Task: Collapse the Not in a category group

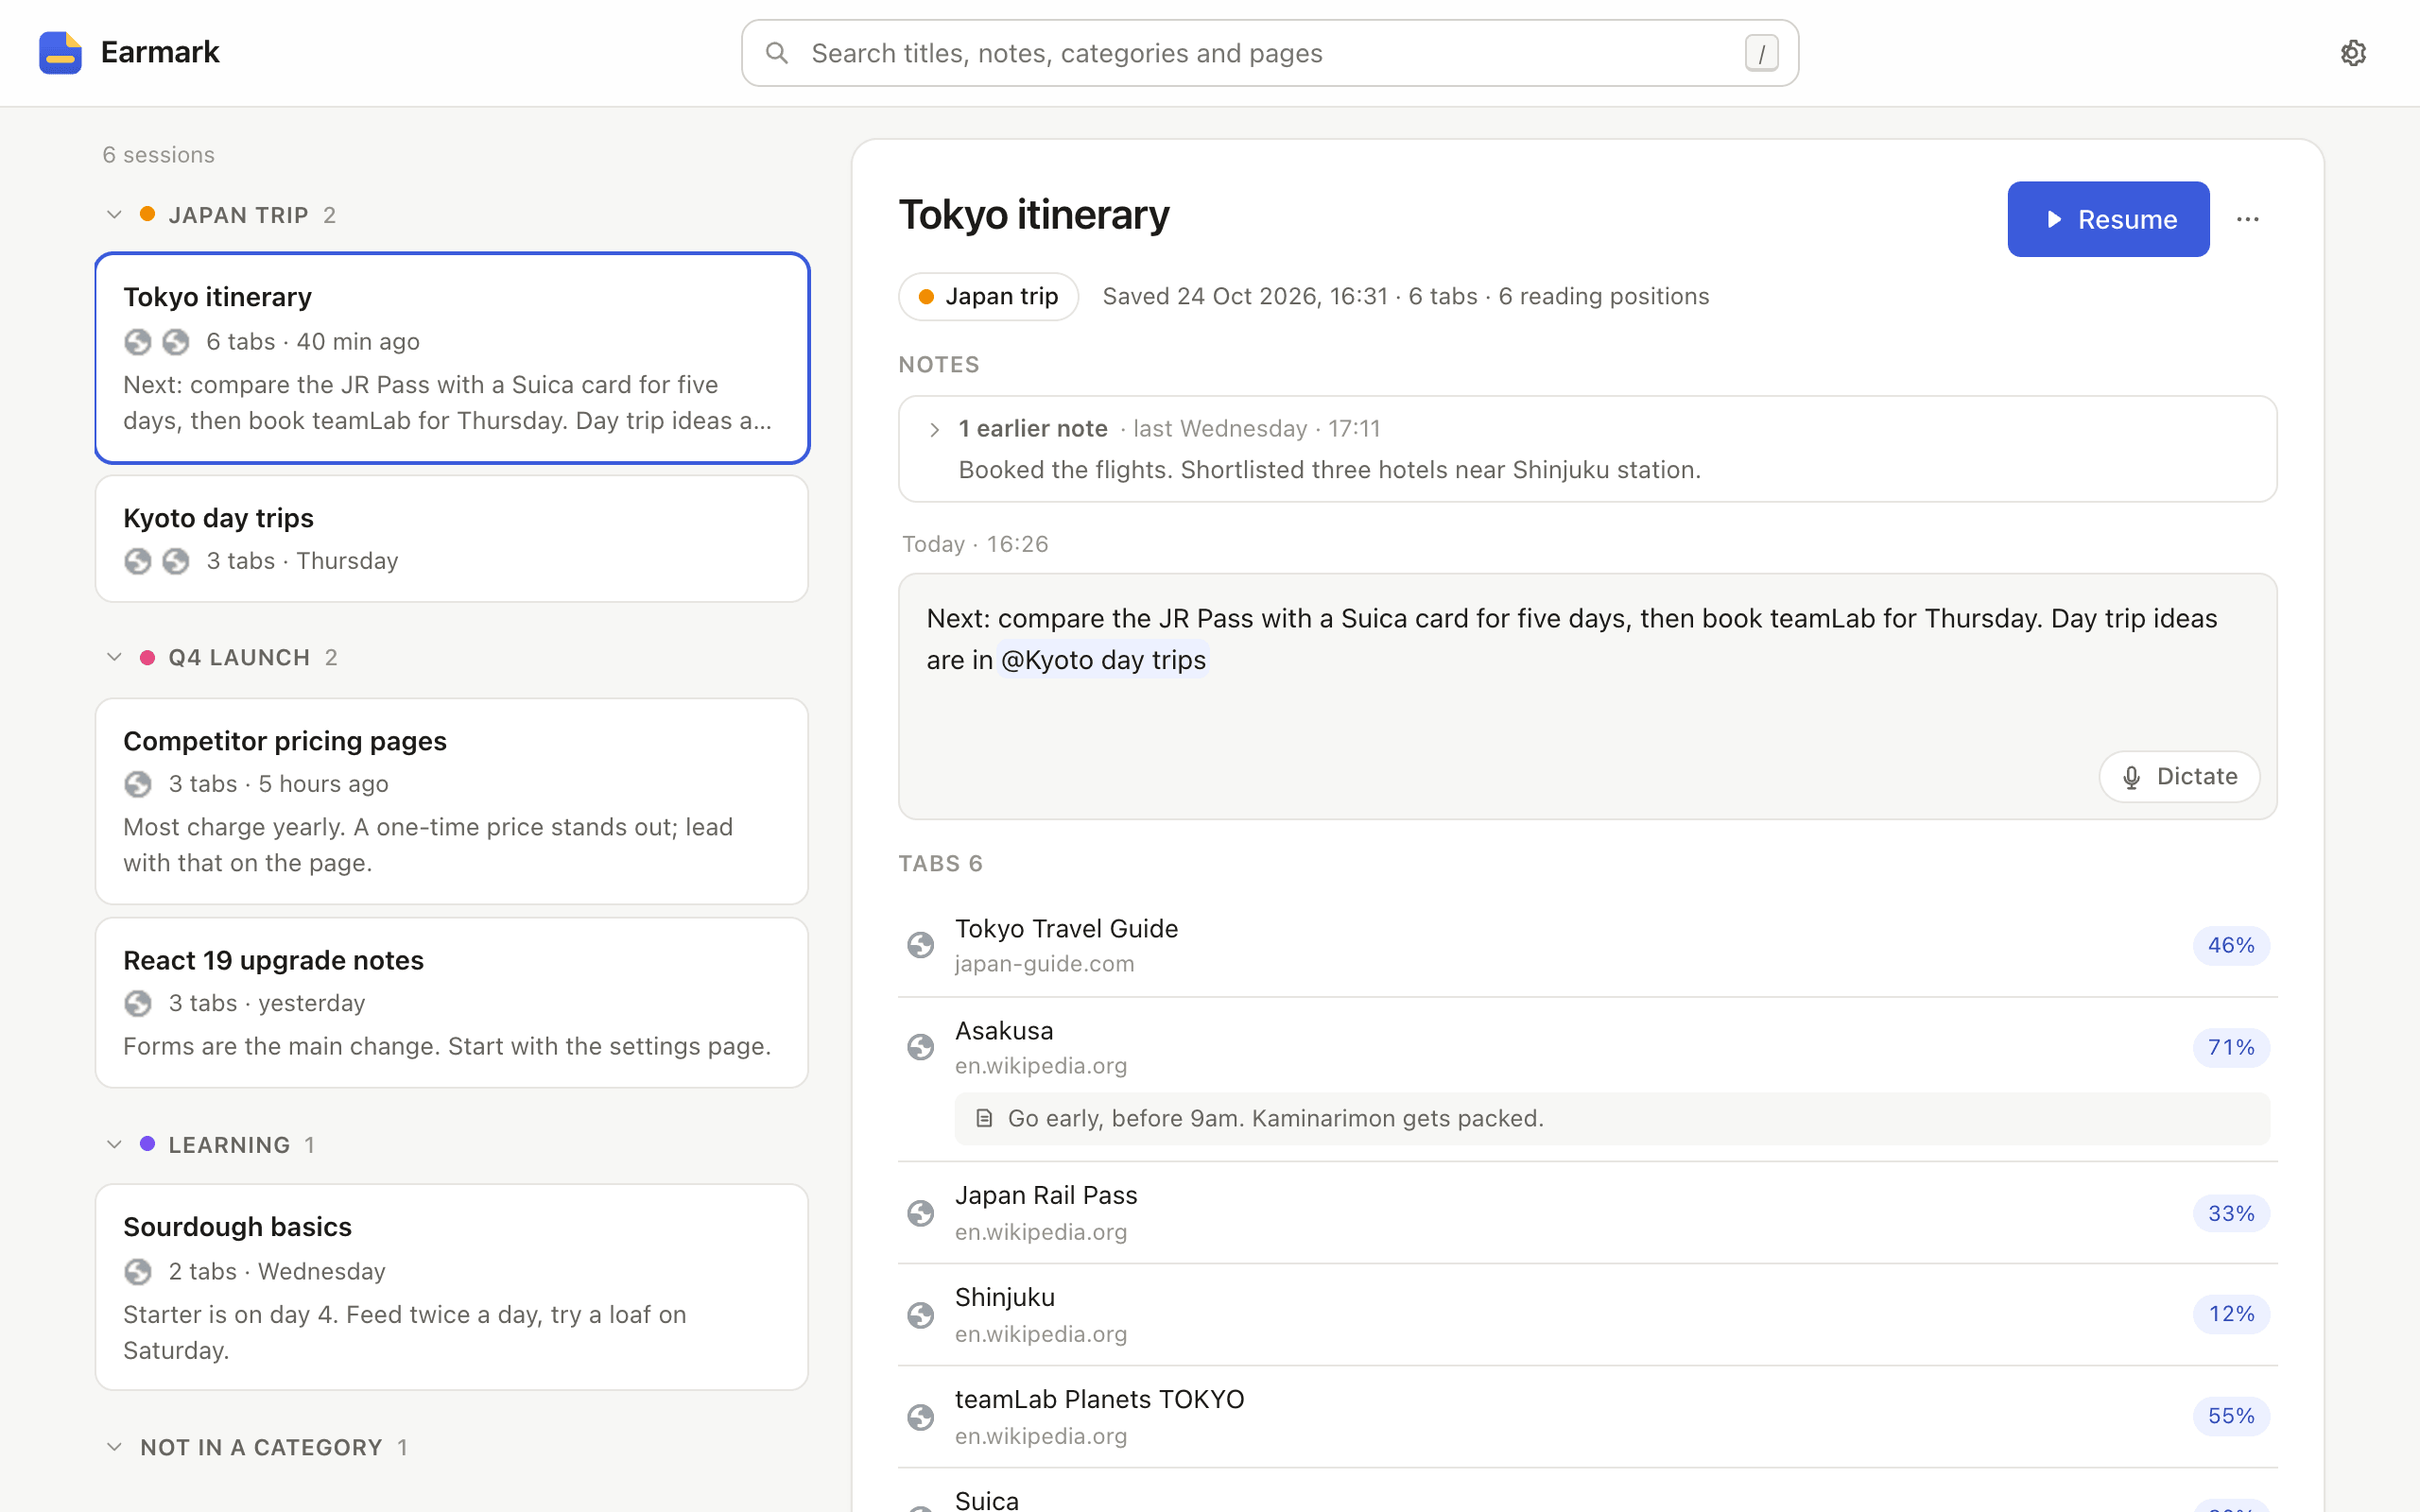Action: tap(114, 1447)
